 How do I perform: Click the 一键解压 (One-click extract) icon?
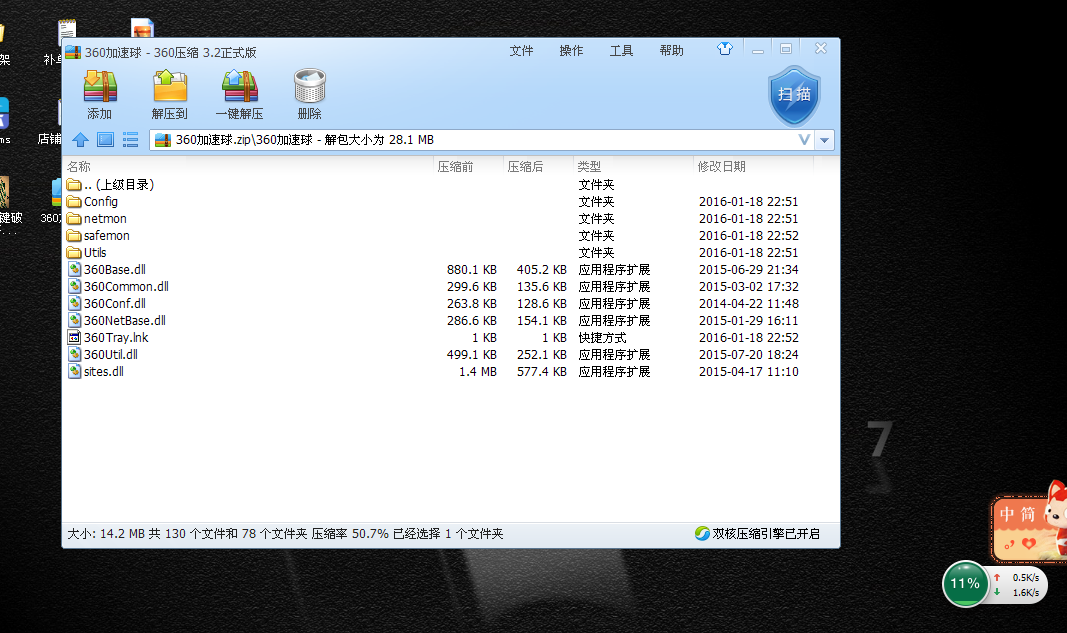(240, 86)
